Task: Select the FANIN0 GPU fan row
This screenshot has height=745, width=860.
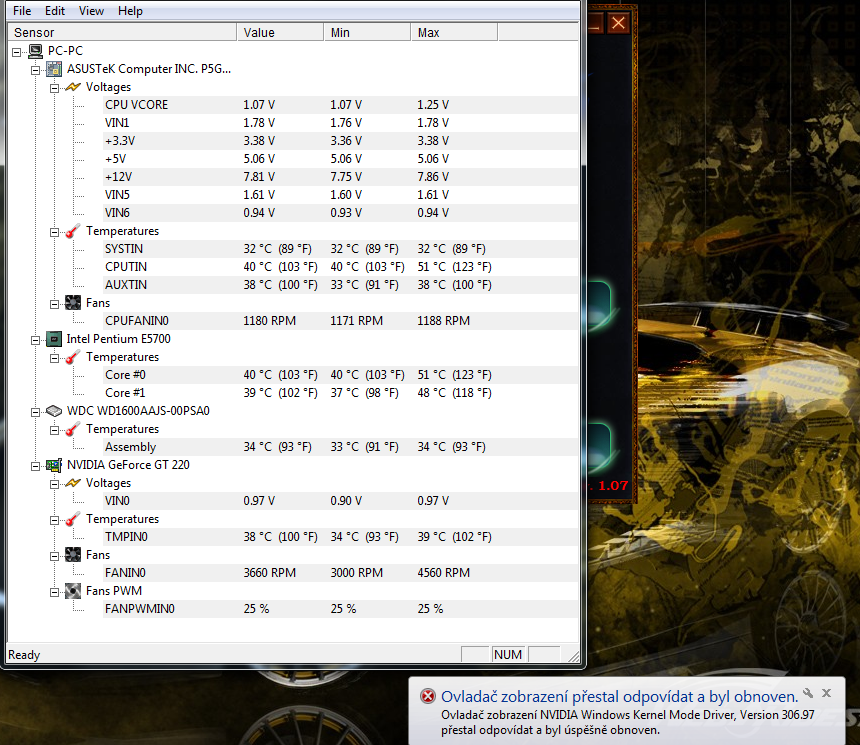Action: tap(340, 573)
